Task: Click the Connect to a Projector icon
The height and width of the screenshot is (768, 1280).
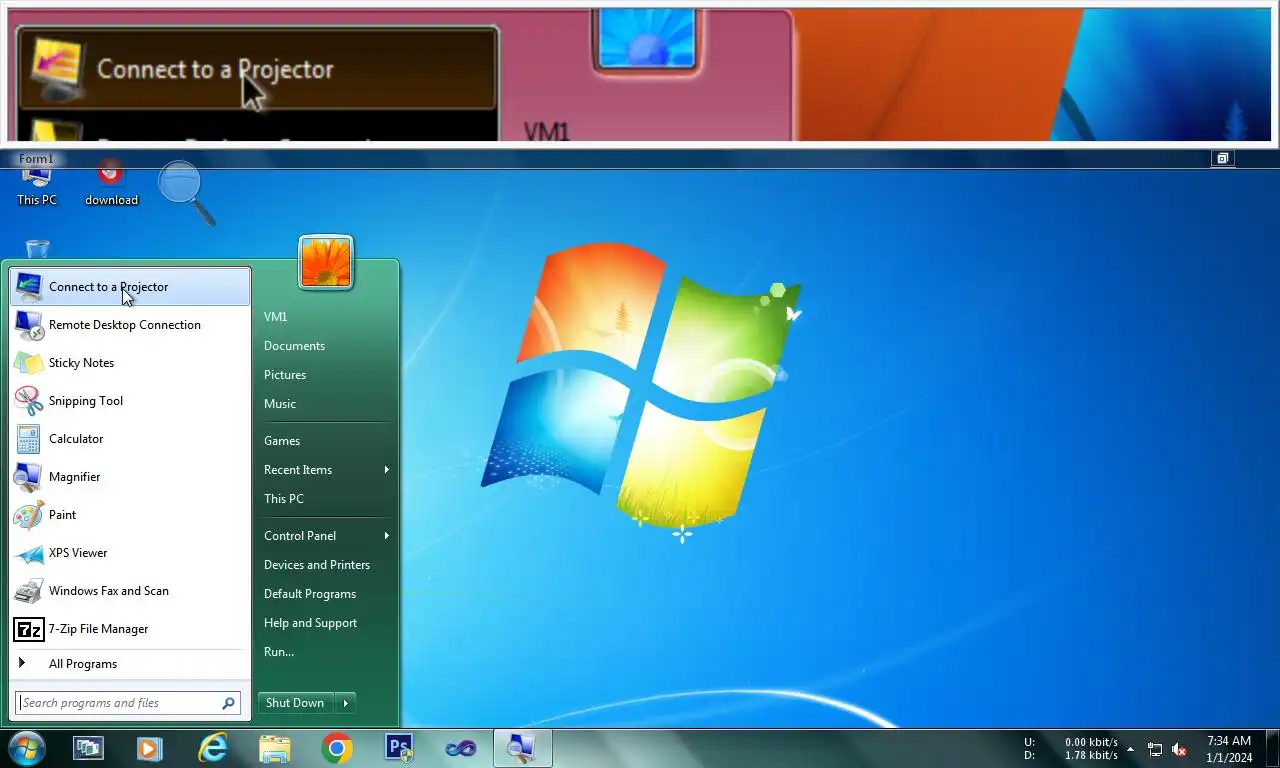Action: pyautogui.click(x=28, y=287)
